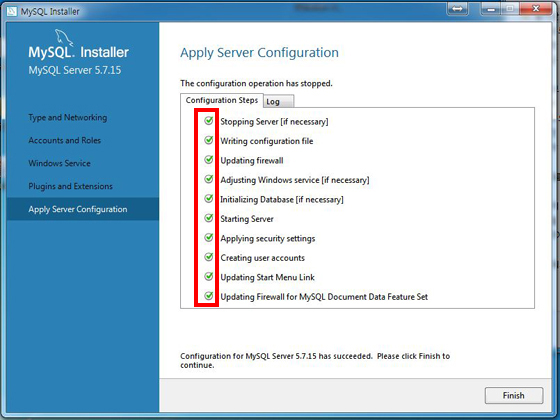Click green check beside Initializing Database
Screen dimensions: 560x420
click(x=209, y=199)
